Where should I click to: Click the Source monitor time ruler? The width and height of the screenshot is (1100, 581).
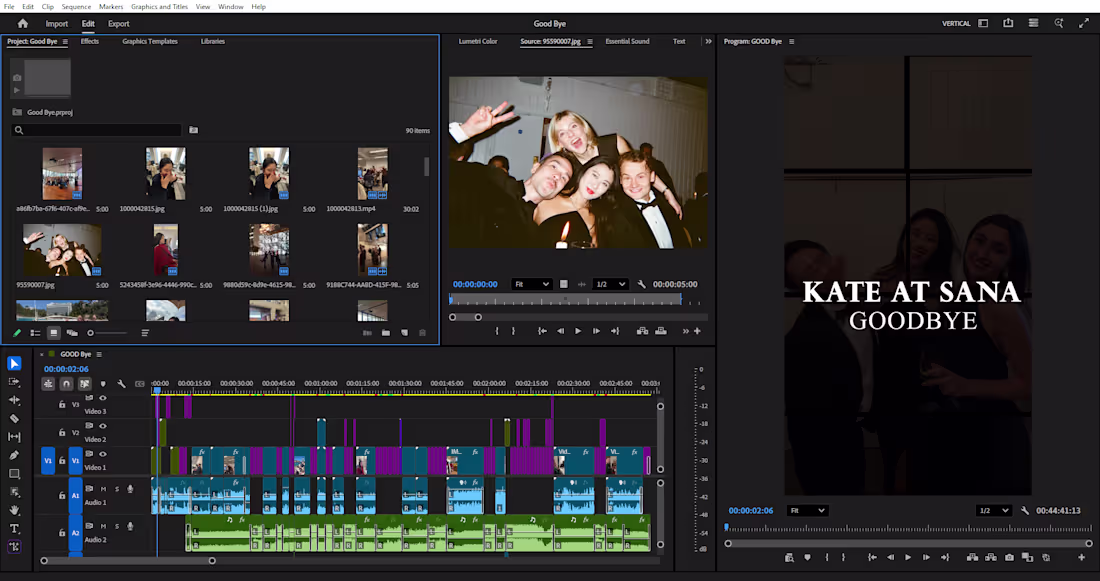(565, 300)
